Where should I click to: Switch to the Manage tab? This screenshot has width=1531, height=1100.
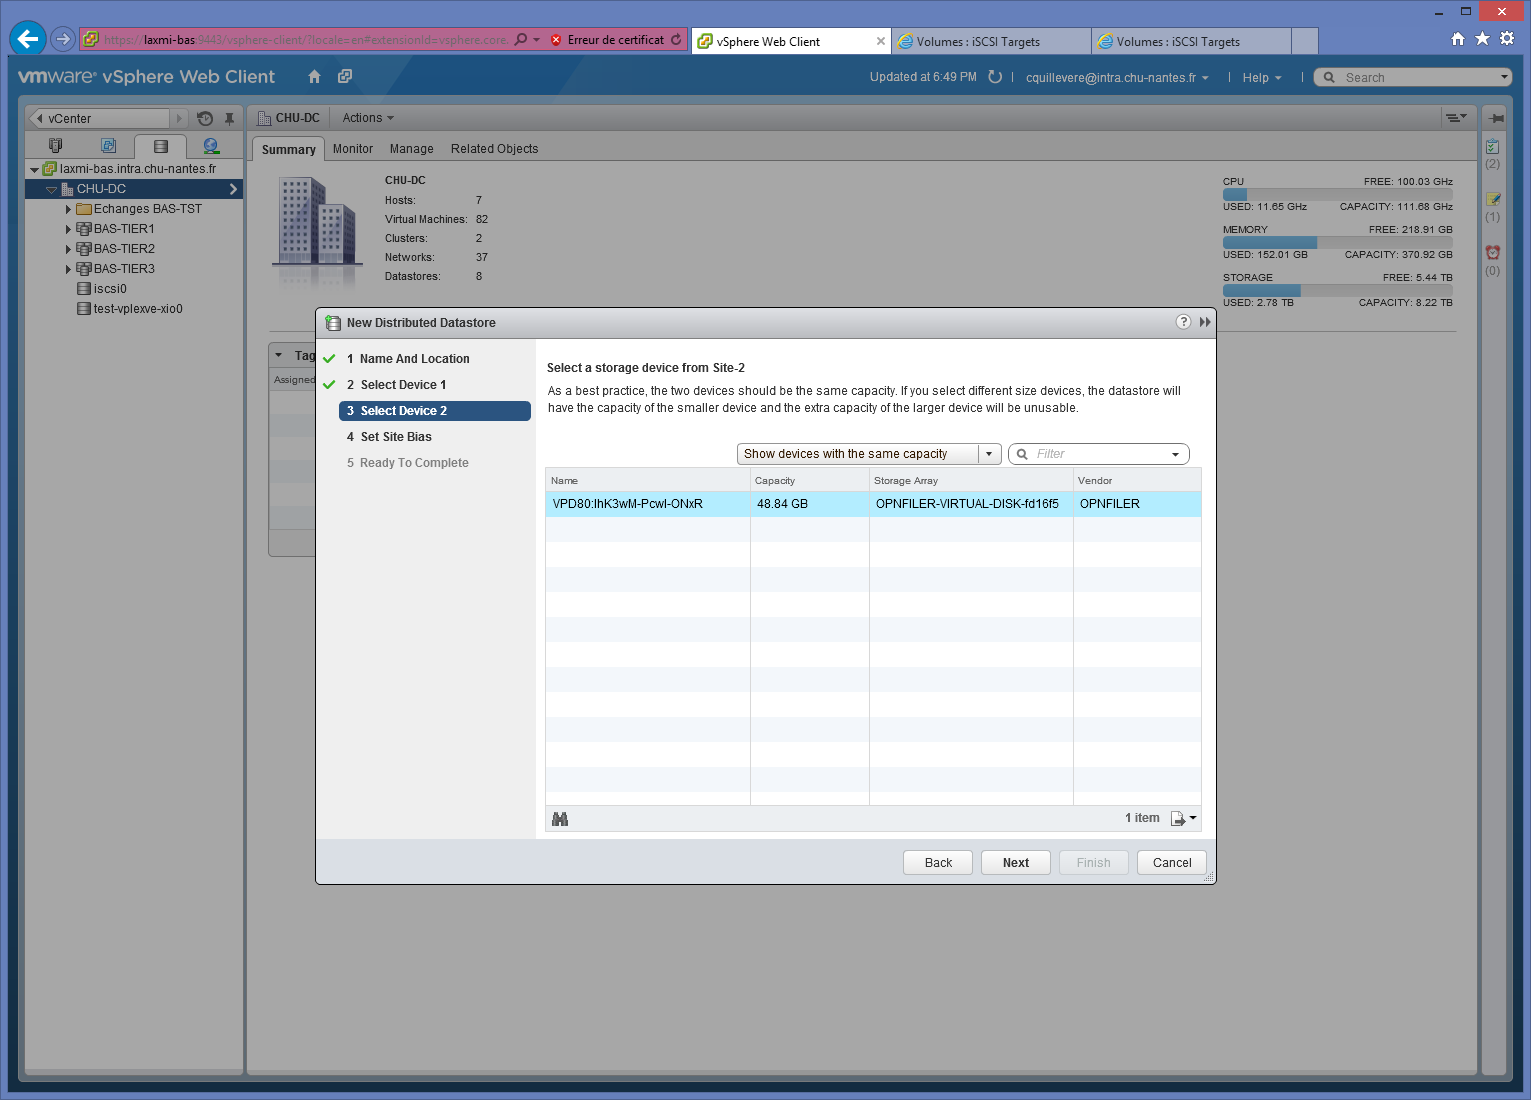pos(412,149)
